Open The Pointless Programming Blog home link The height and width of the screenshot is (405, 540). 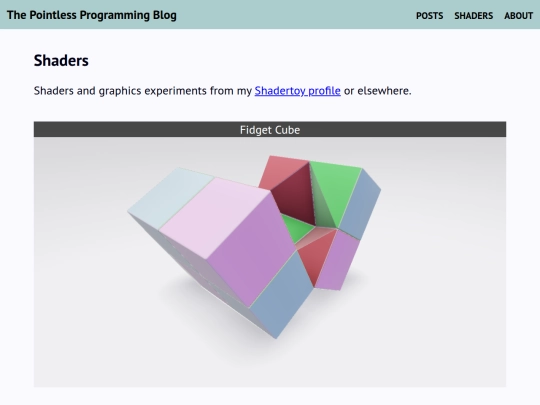pos(92,15)
